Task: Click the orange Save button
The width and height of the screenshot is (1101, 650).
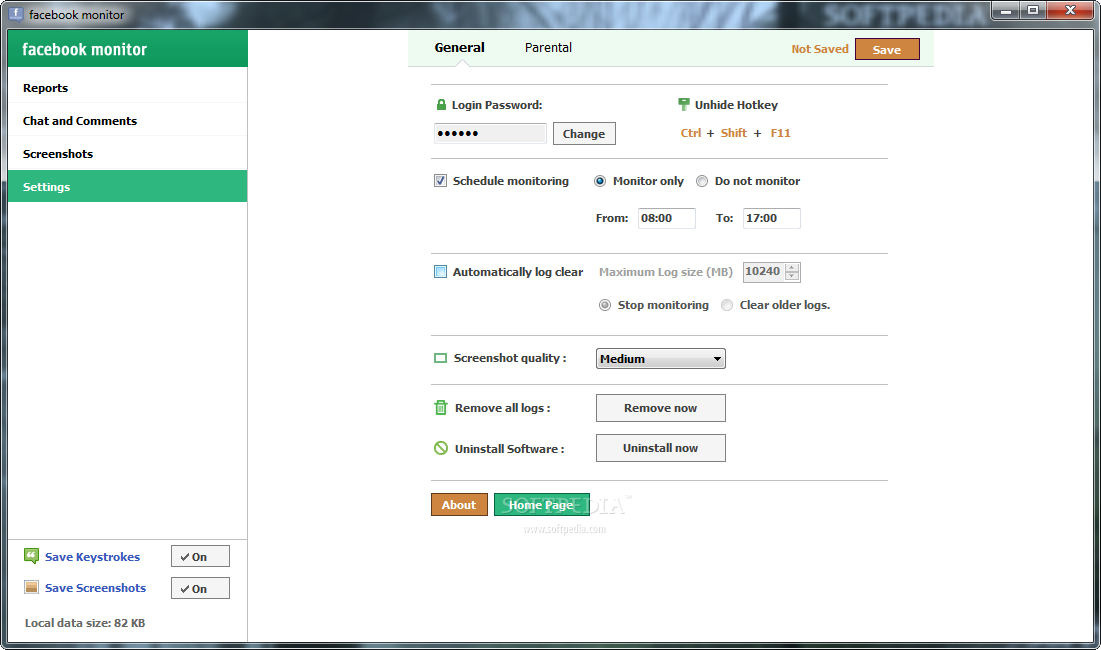Action: click(x=887, y=49)
